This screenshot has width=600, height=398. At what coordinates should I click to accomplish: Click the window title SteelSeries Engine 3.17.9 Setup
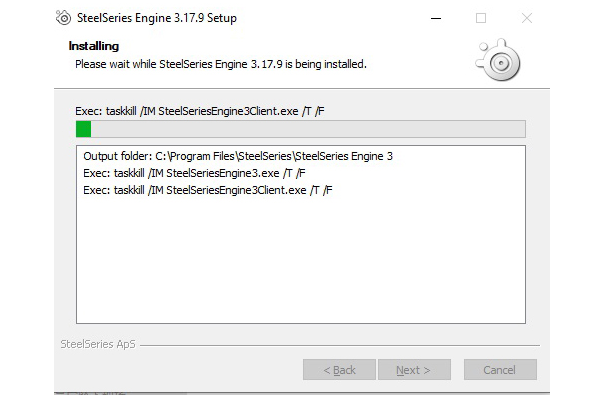(x=157, y=18)
